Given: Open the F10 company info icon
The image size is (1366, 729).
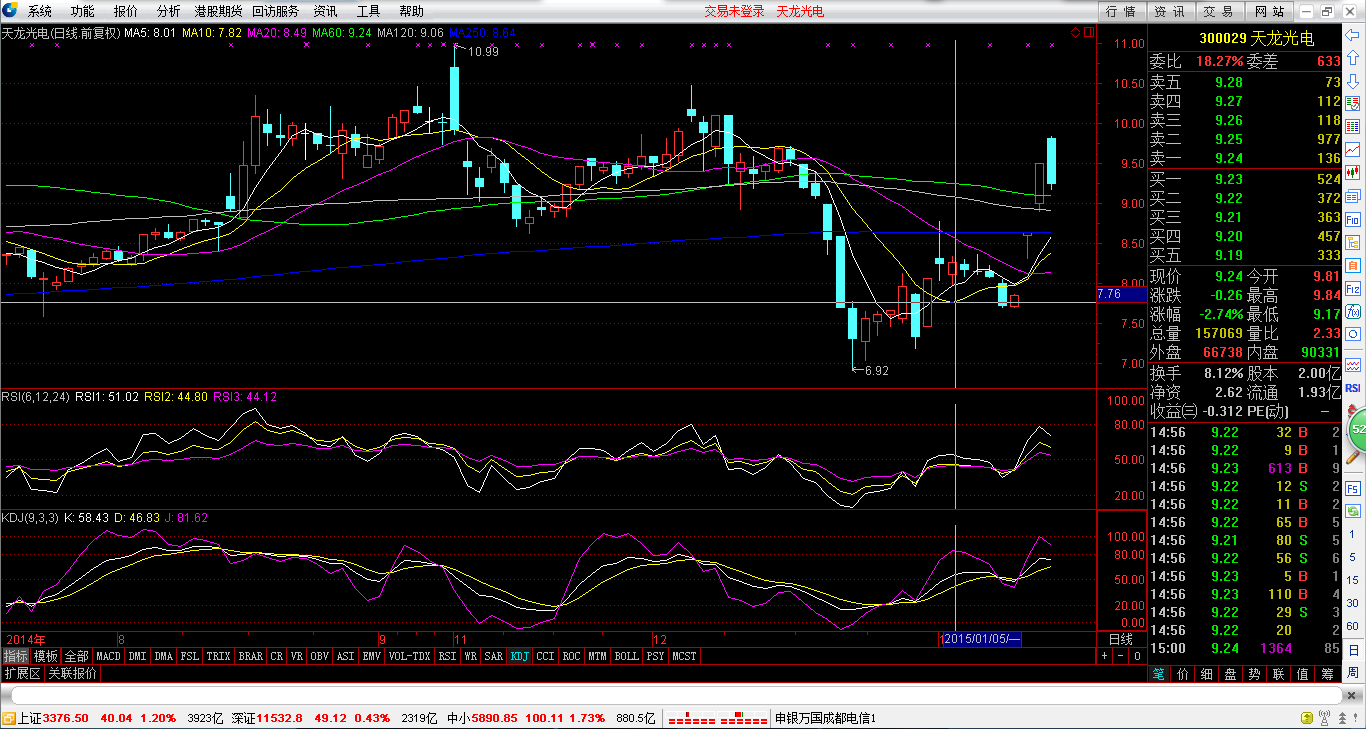Looking at the screenshot, I should (1352, 220).
